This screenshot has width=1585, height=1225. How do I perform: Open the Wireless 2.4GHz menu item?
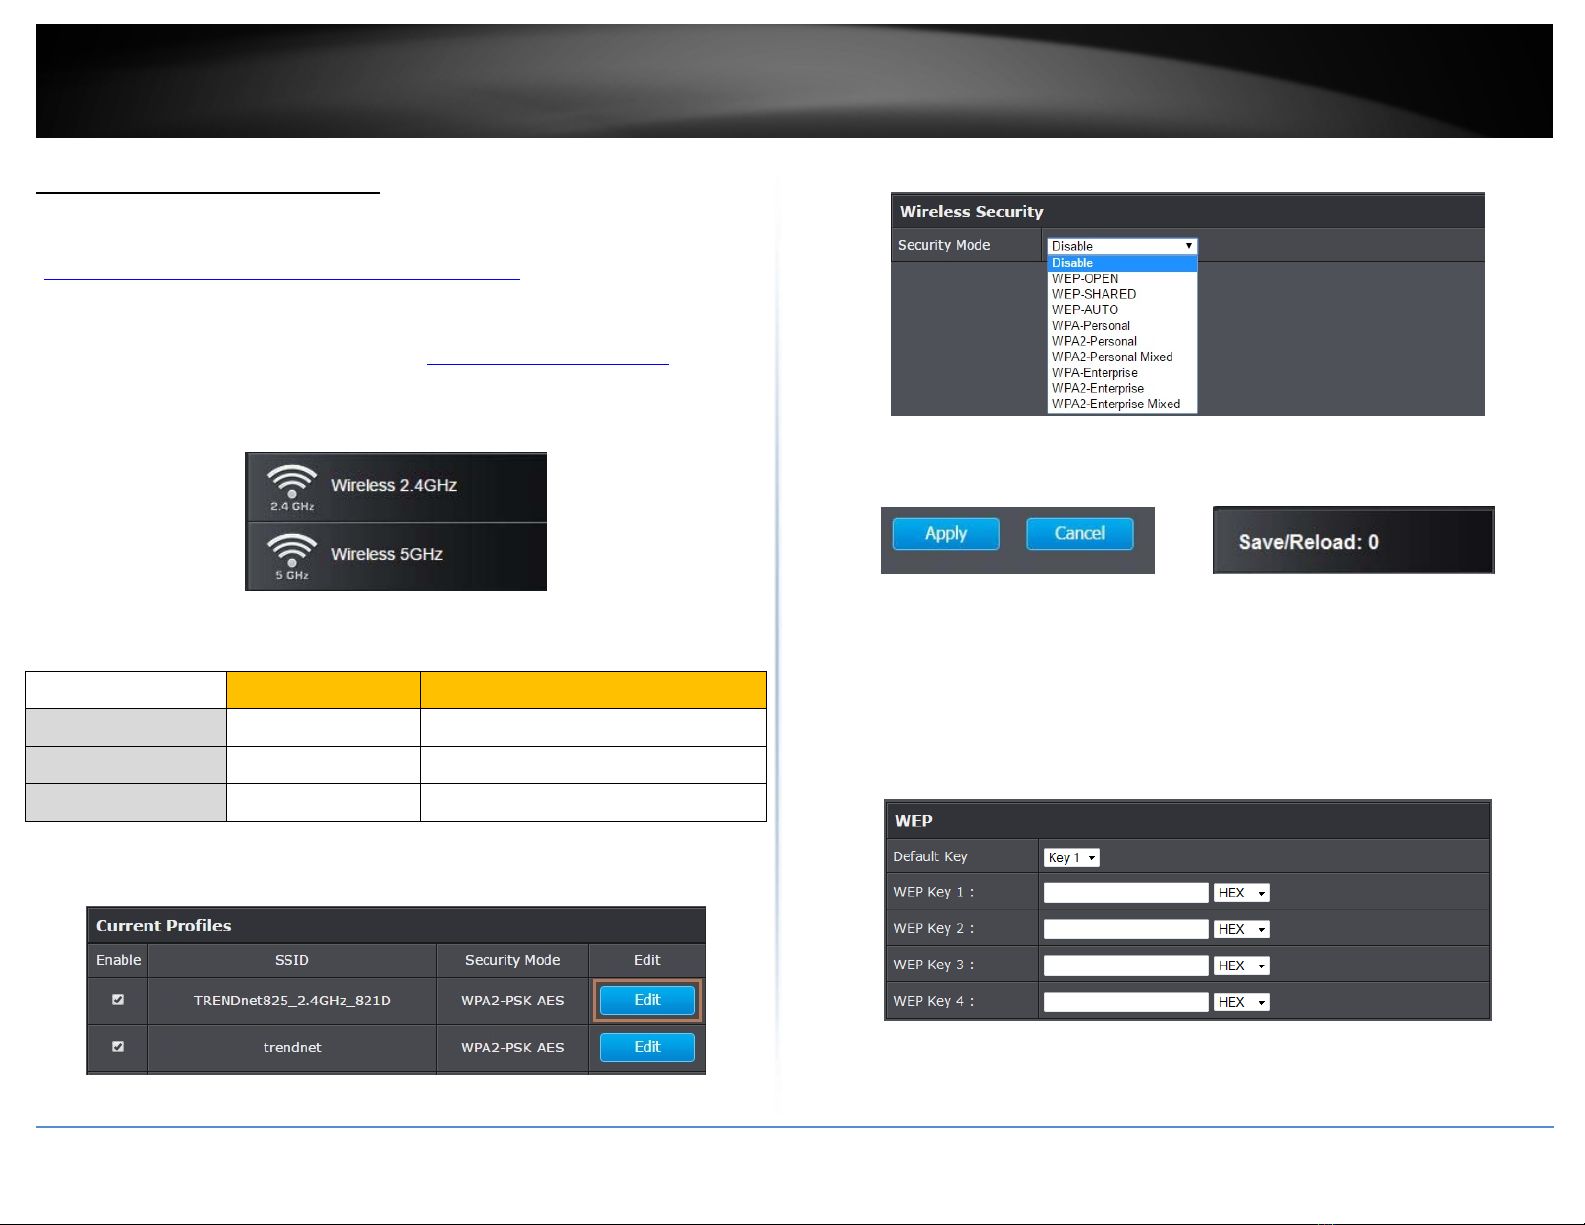[396, 487]
